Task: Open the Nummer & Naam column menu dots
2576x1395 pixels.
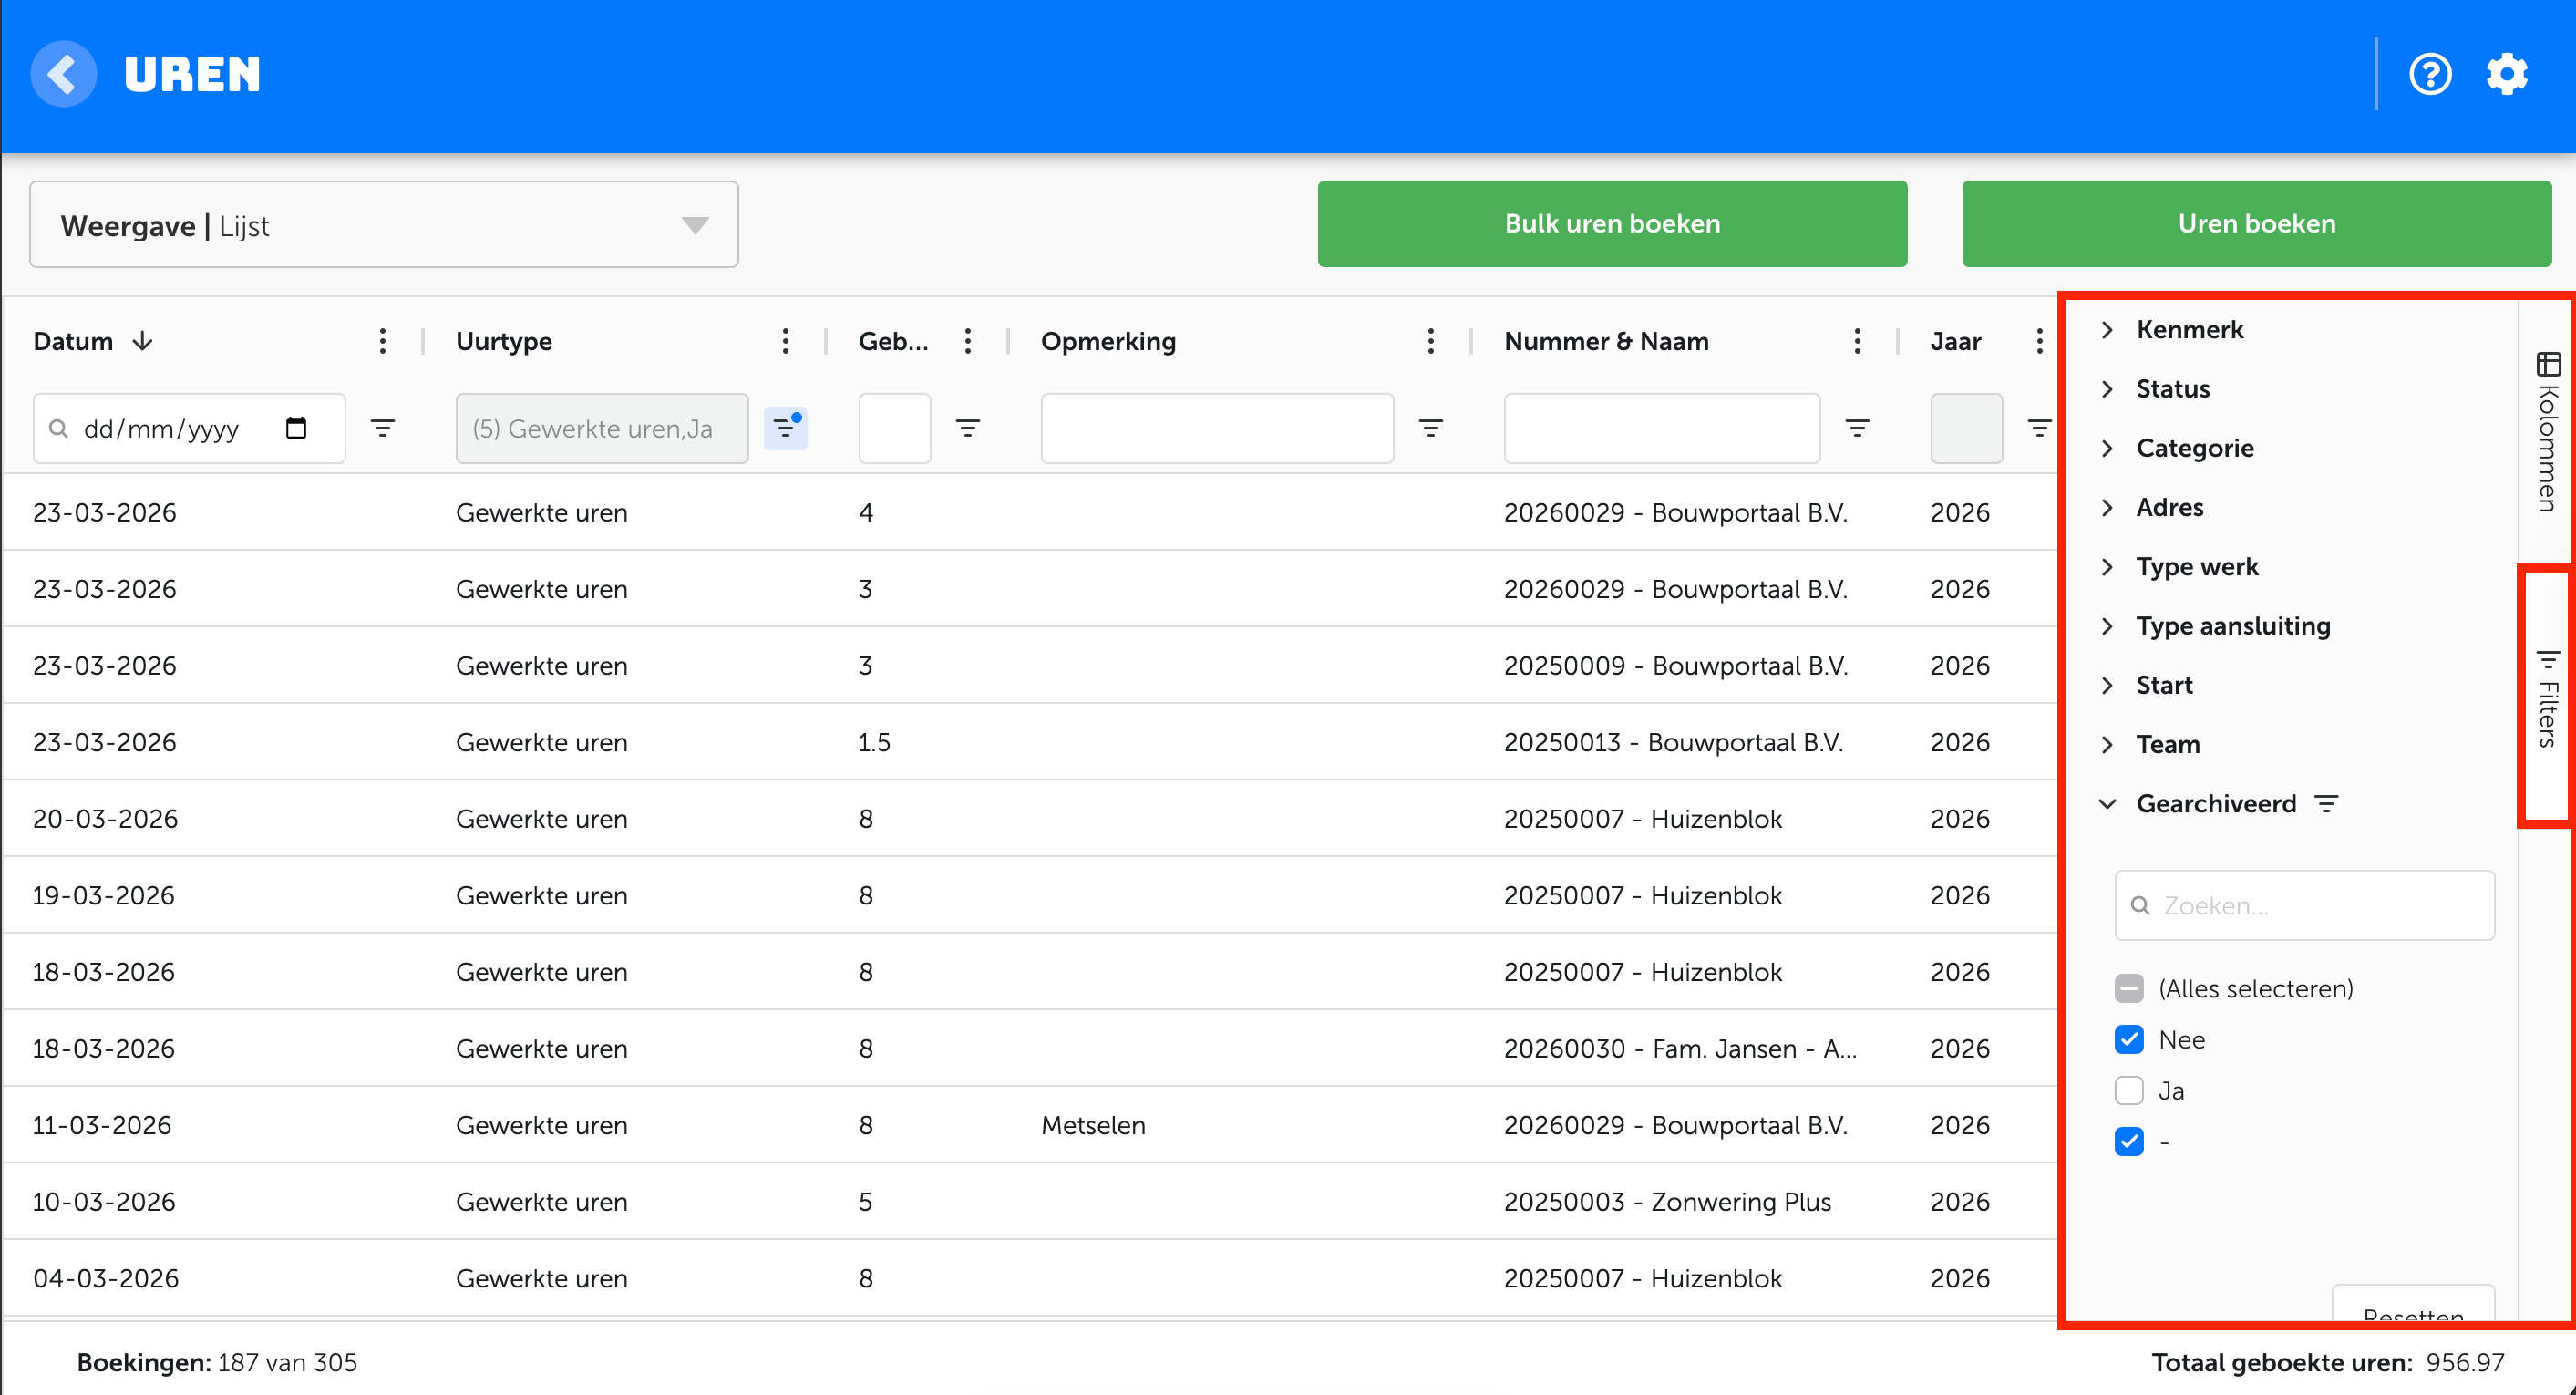Action: click(x=1857, y=341)
